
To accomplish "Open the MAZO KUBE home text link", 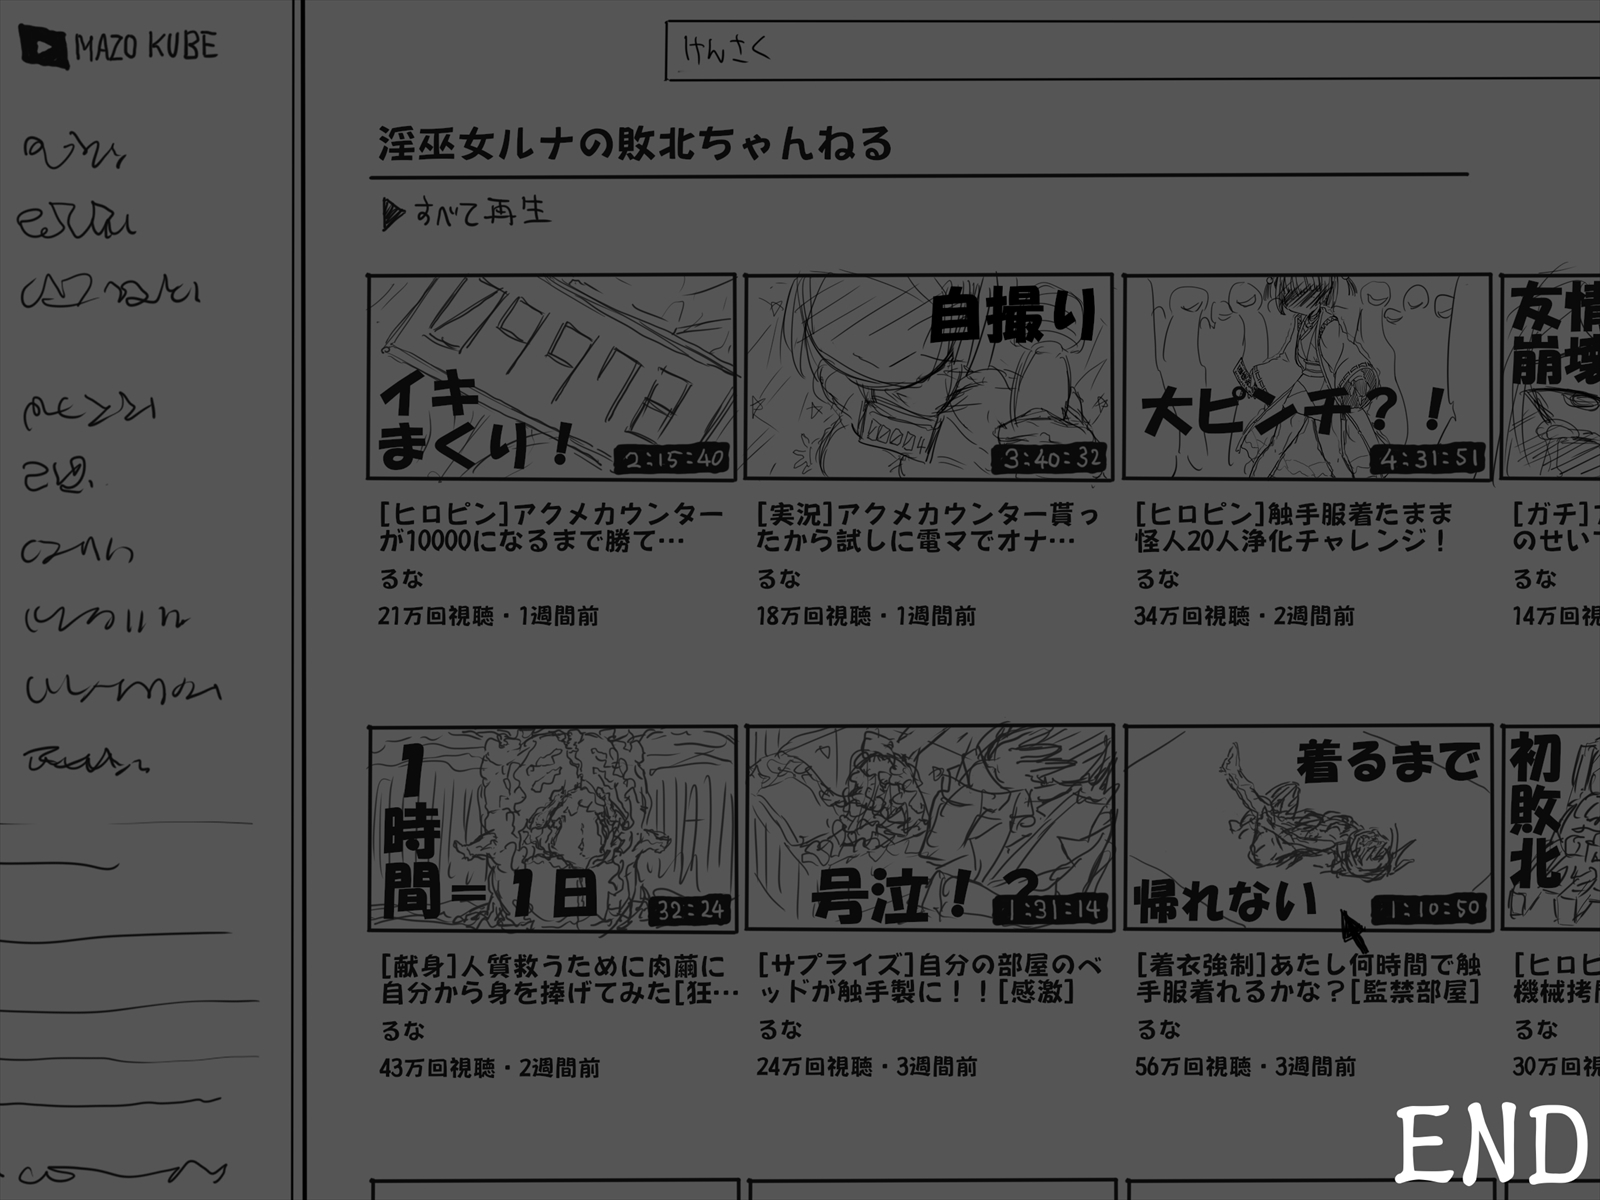I will pyautogui.click(x=146, y=47).
